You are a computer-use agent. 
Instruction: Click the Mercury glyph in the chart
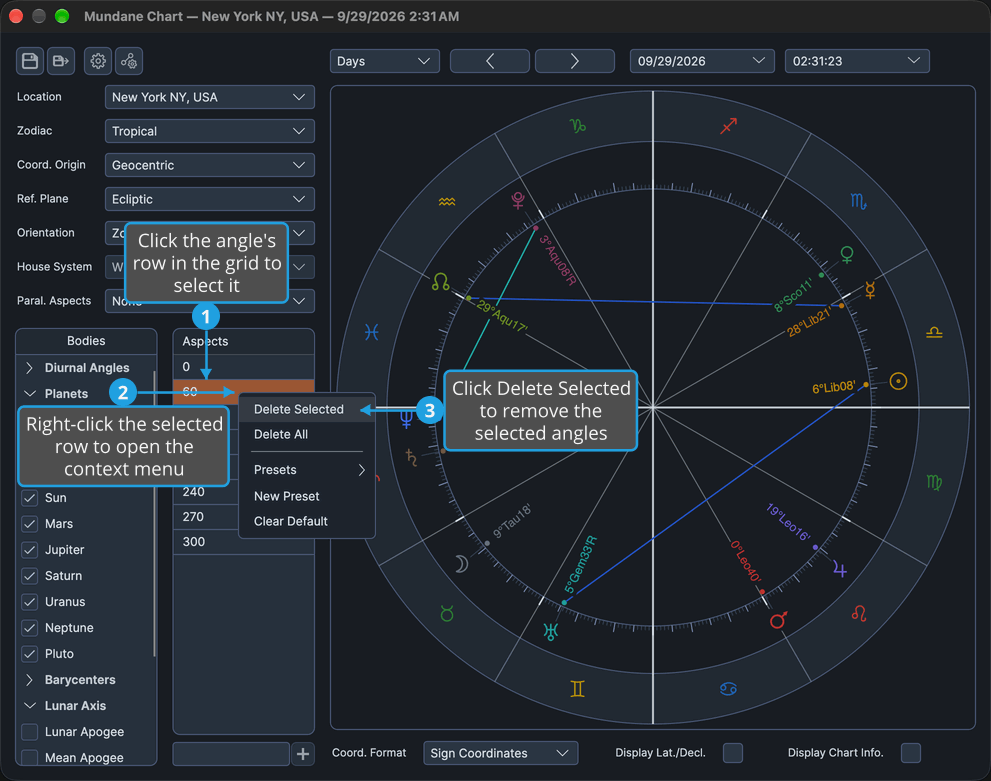[870, 289]
